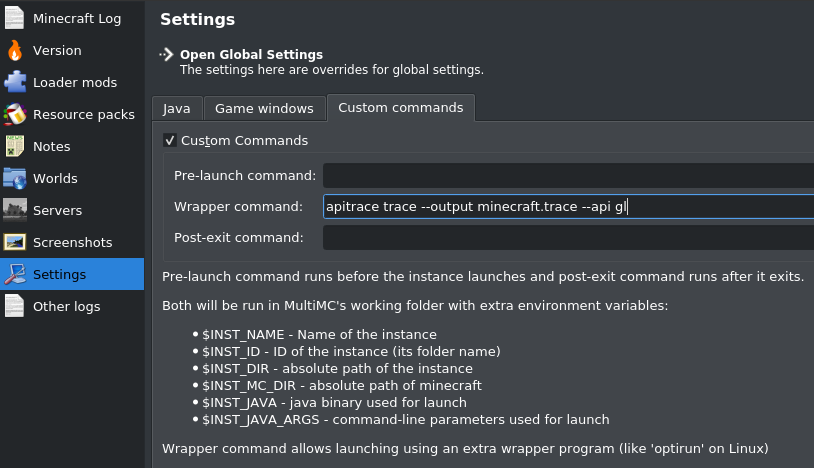
Task: Select Worlds label in the sidebar
Action: tap(55, 178)
